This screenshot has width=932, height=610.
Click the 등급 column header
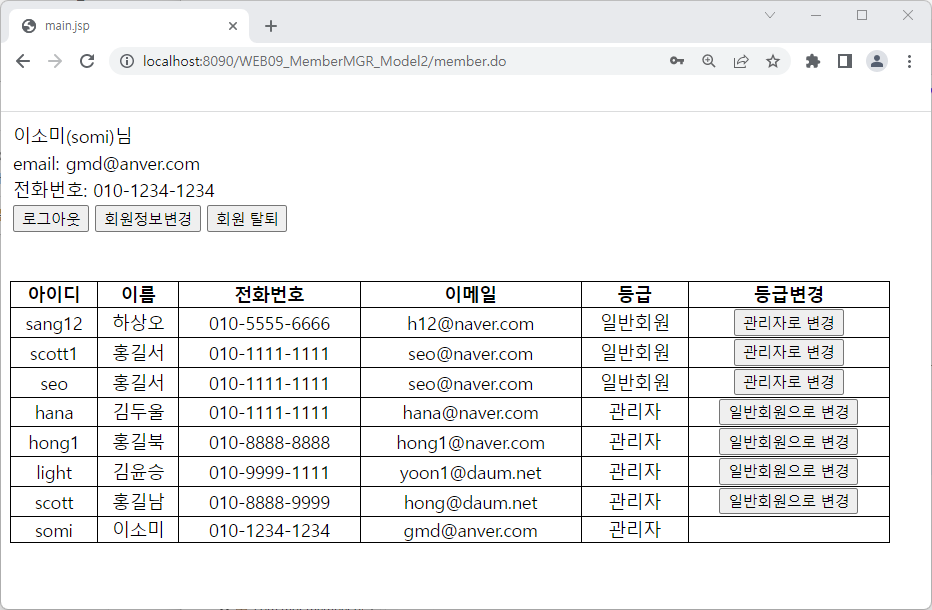coord(635,294)
